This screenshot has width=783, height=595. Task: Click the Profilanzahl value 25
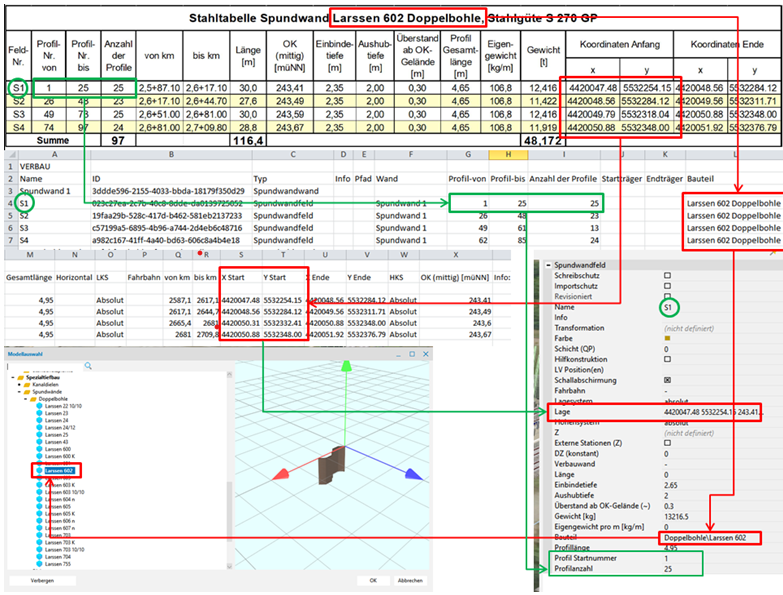(668, 569)
